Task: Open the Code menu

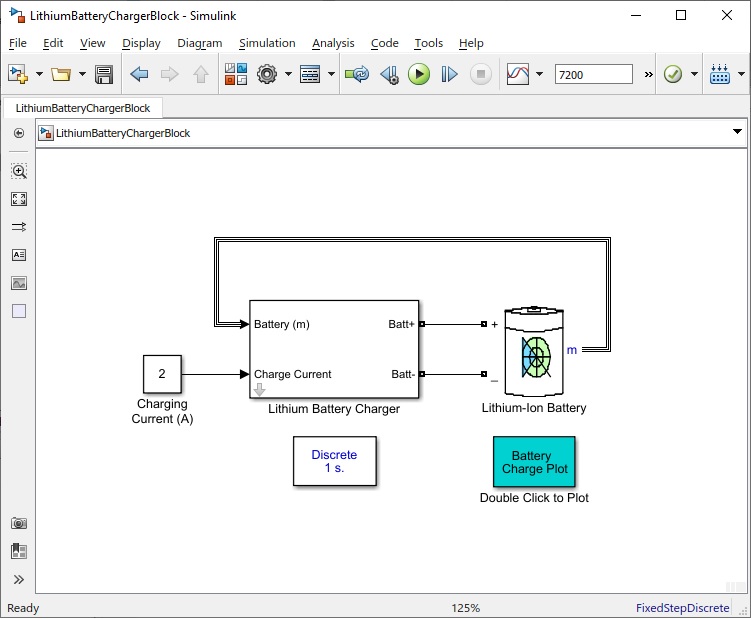Action: pos(385,43)
